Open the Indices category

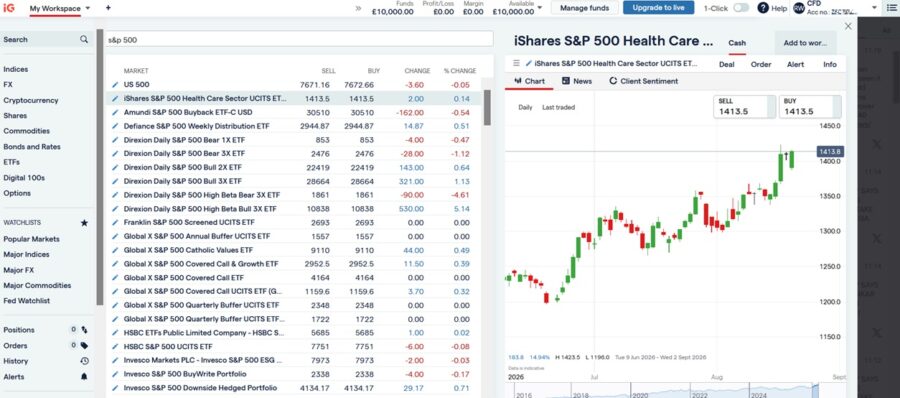coord(16,69)
